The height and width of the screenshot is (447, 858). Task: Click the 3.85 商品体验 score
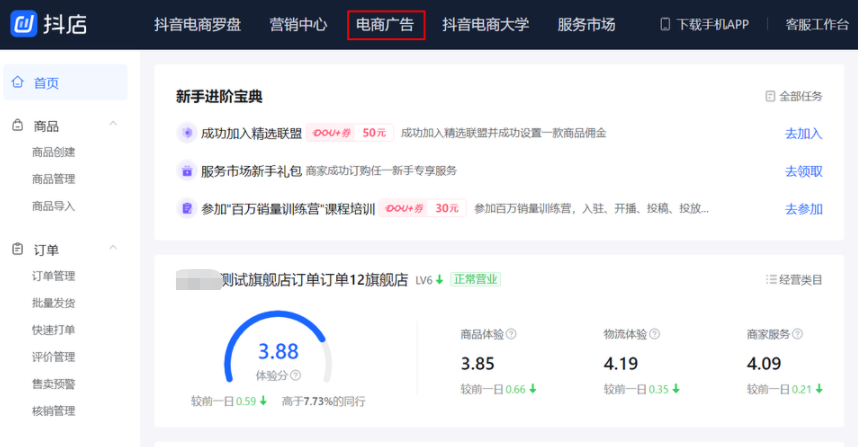[x=478, y=363]
